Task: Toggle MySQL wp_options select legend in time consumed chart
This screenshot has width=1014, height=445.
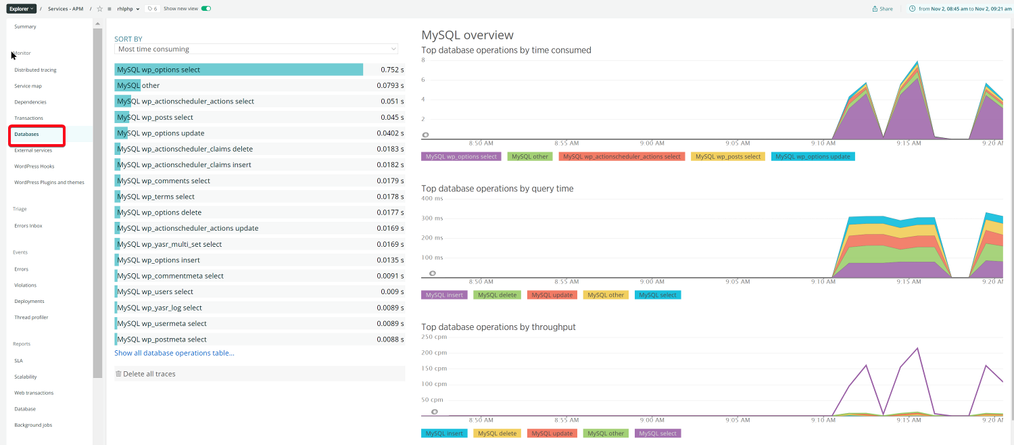Action: click(x=462, y=157)
